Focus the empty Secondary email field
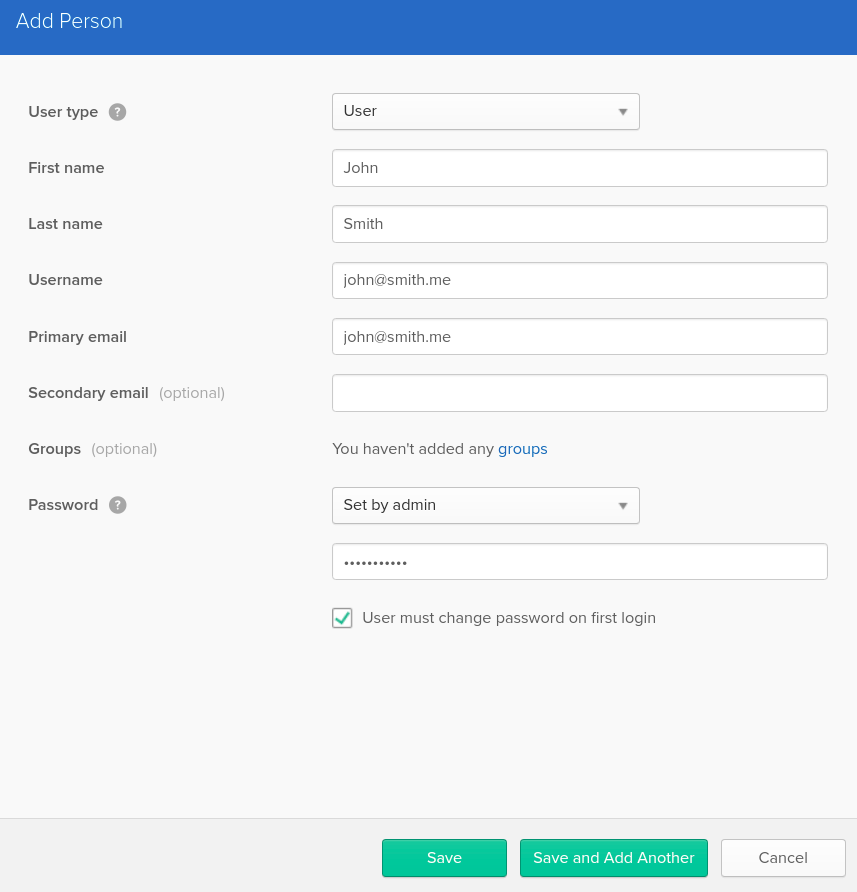Screen dimensions: 857x892 coord(579,393)
